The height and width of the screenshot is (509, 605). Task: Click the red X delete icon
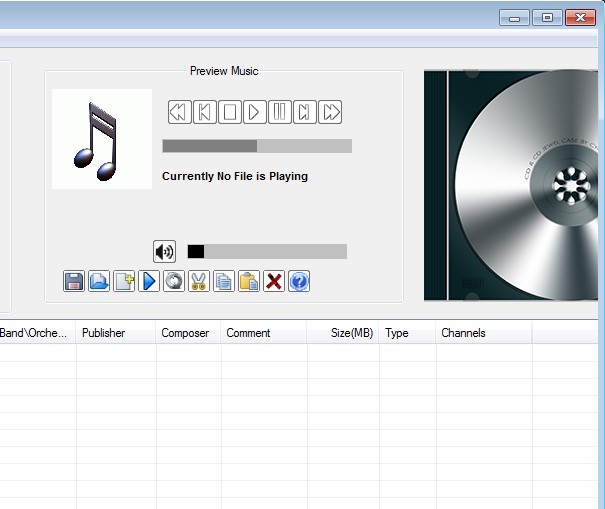274,281
